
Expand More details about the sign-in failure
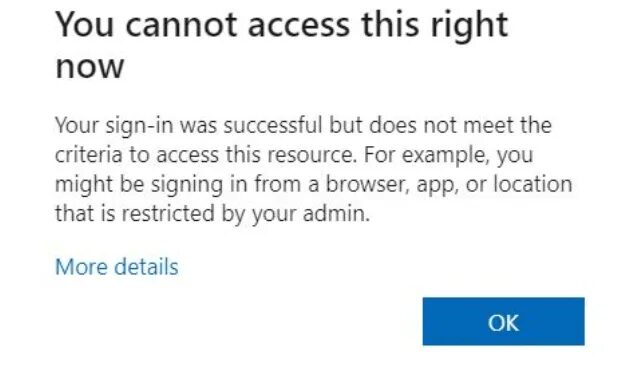click(117, 267)
